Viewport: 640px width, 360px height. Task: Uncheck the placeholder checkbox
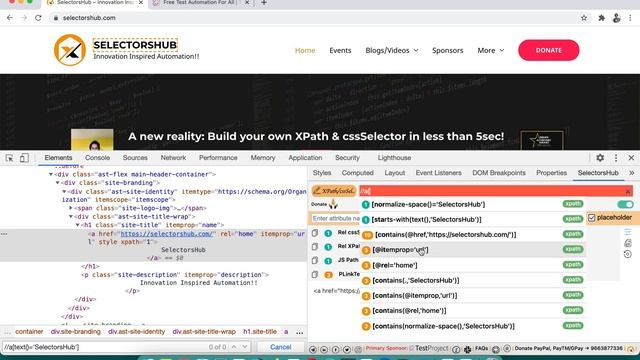pyautogui.click(x=591, y=218)
